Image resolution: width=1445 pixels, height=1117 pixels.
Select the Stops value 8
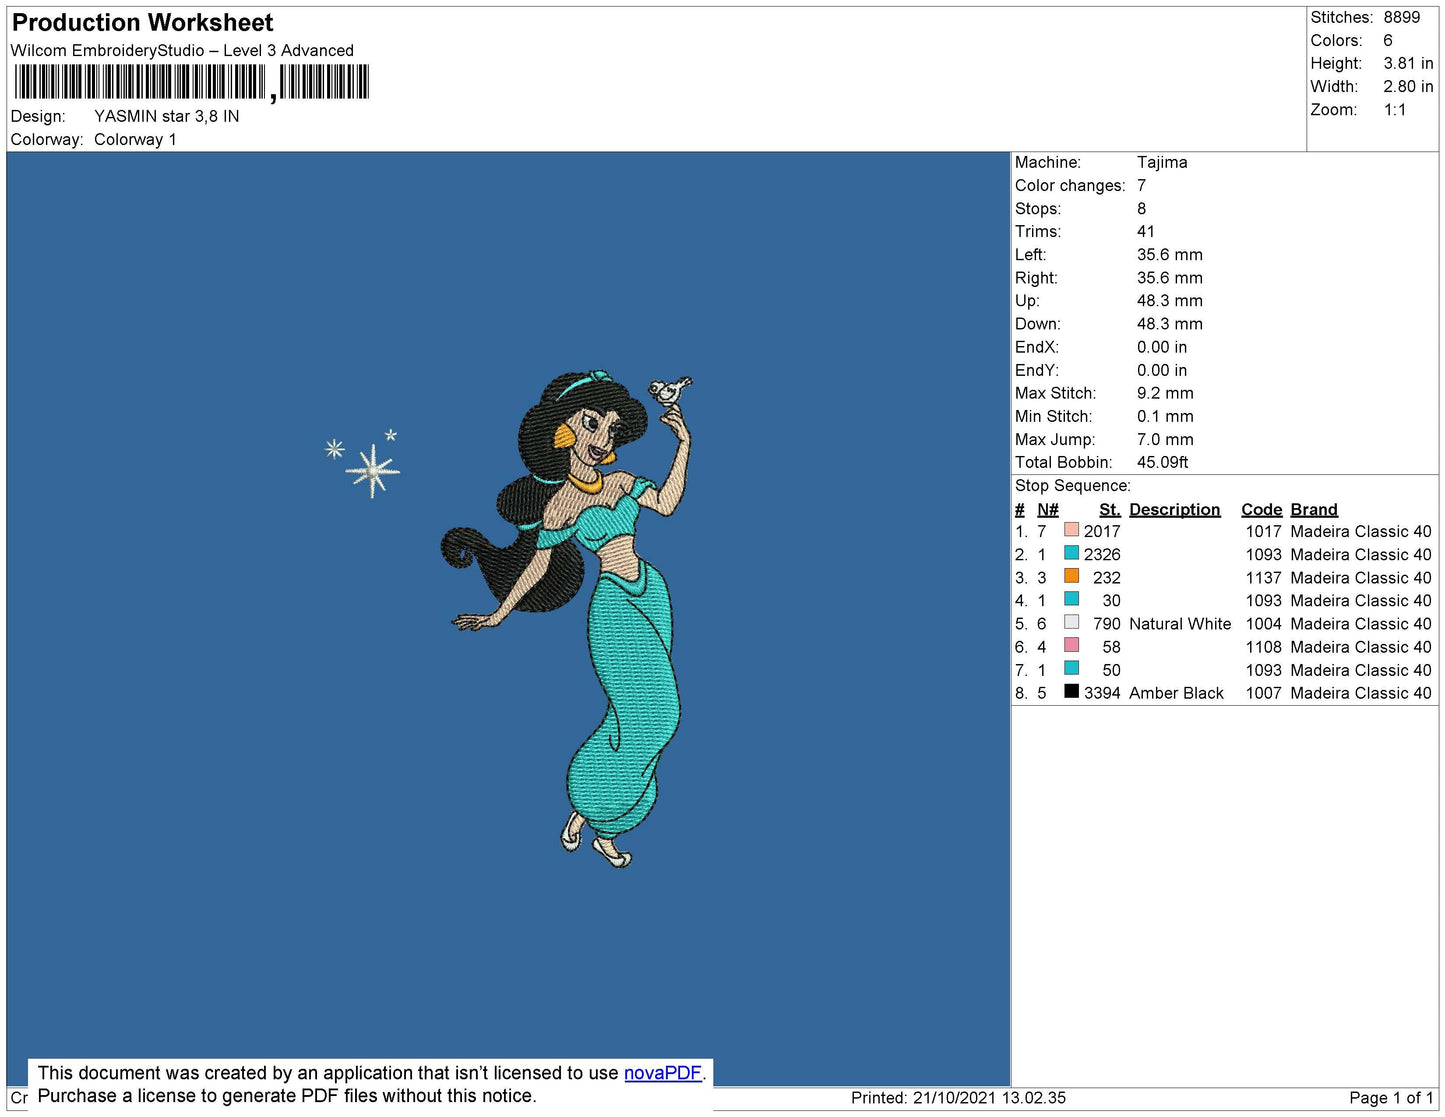[1142, 208]
